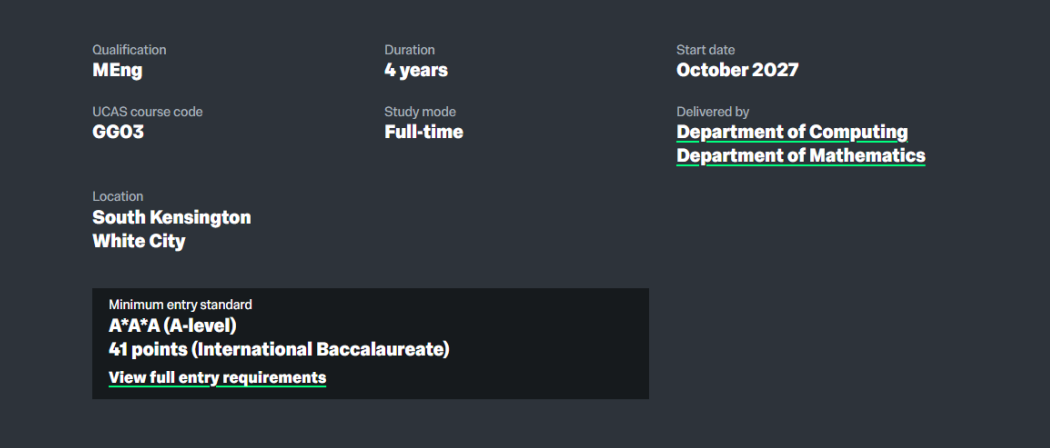
Task: Click the MEng qualification value
Action: click(119, 70)
